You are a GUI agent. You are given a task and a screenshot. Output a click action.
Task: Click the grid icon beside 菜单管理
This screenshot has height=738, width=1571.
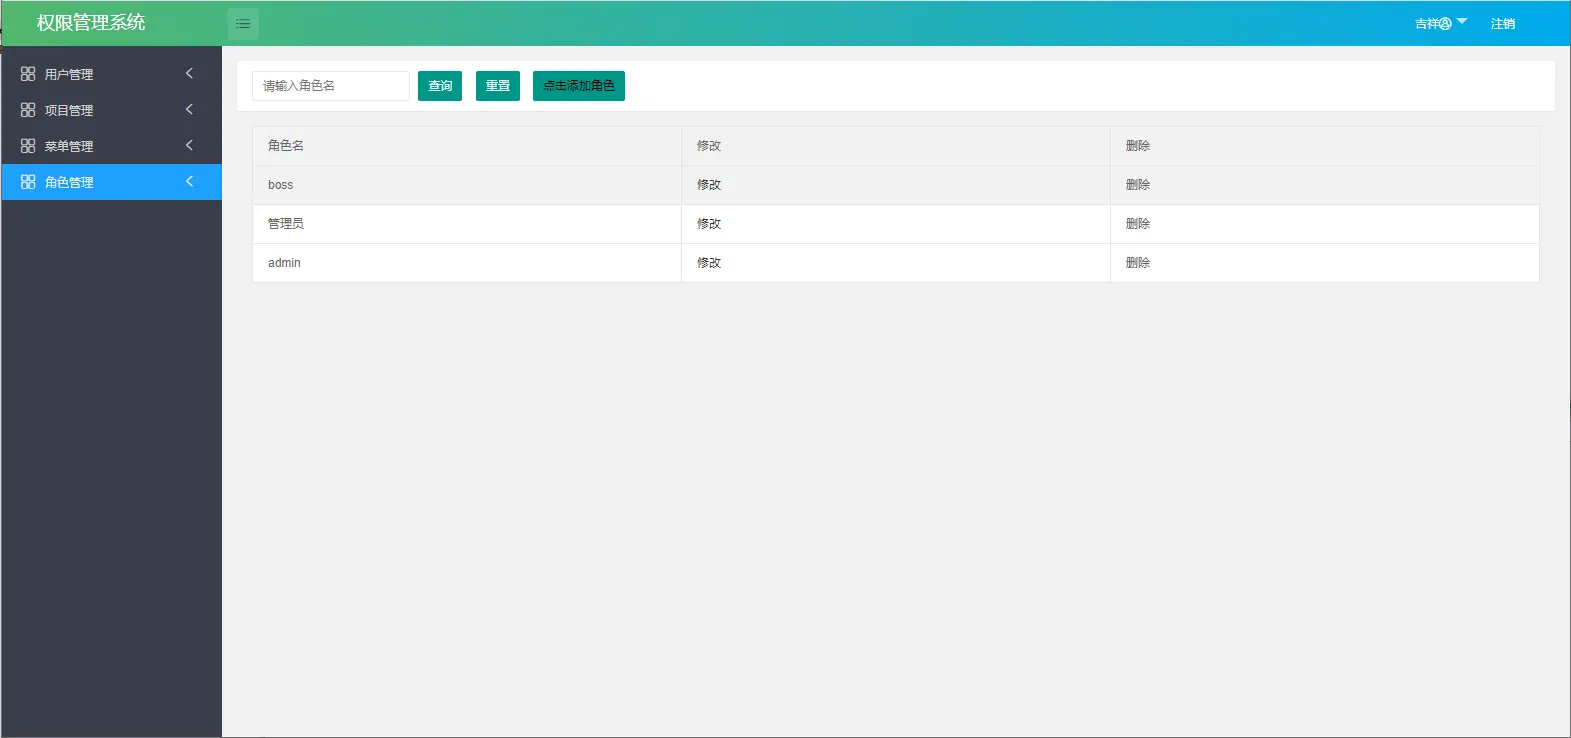tap(28, 146)
